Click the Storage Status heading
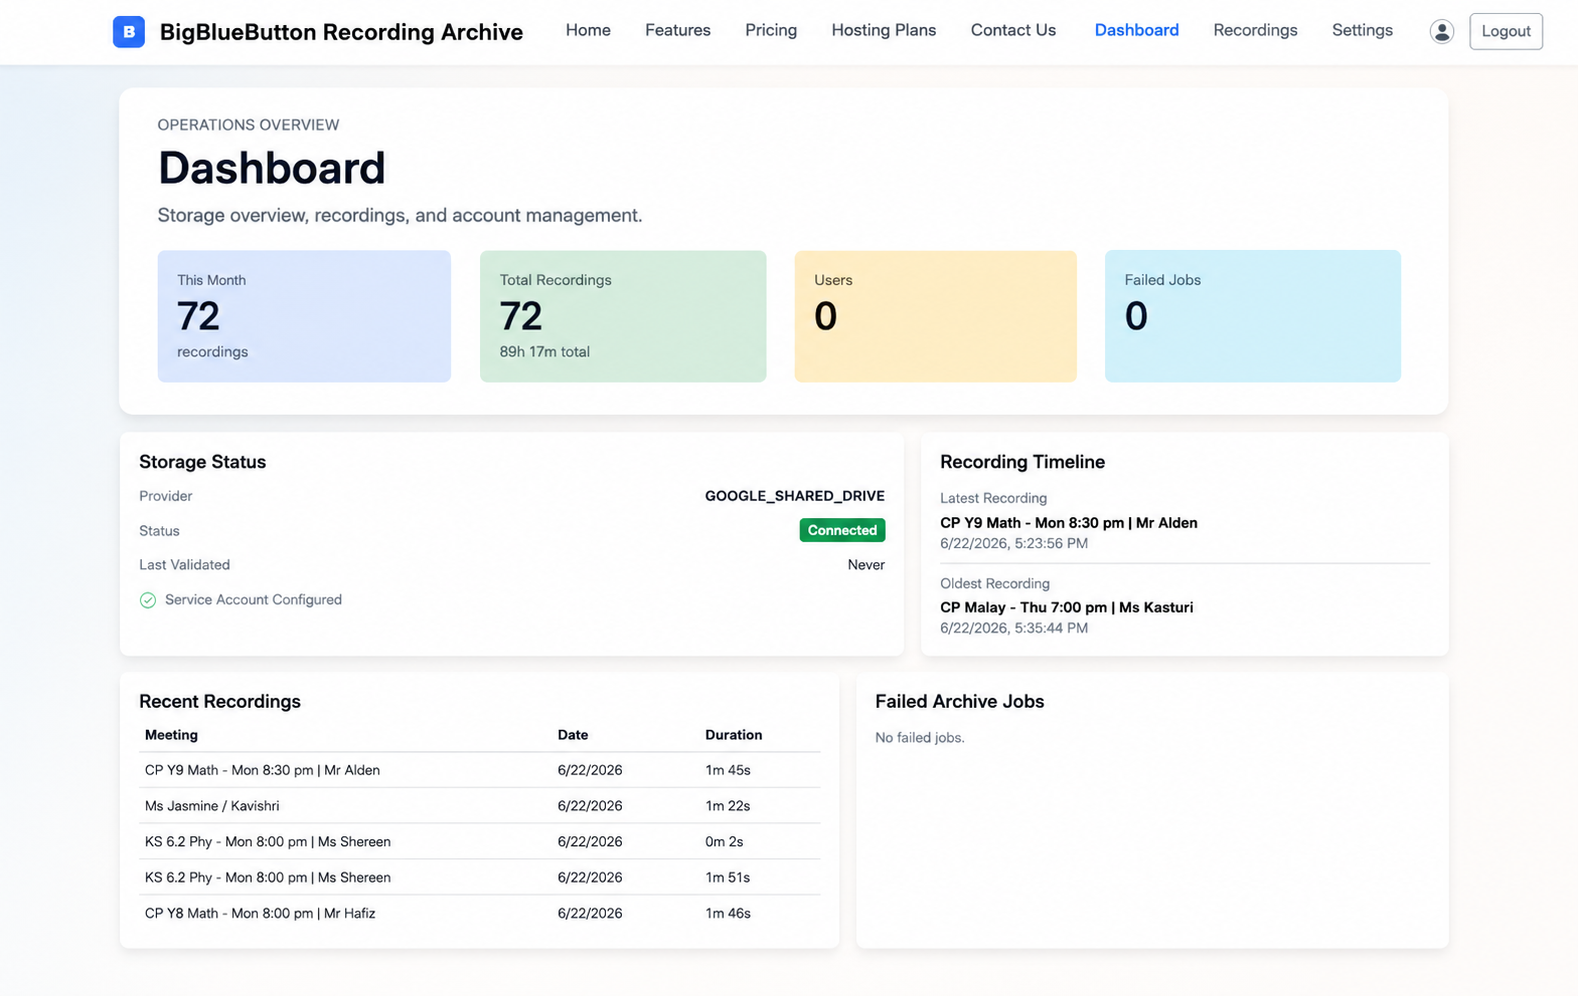 tap(202, 462)
